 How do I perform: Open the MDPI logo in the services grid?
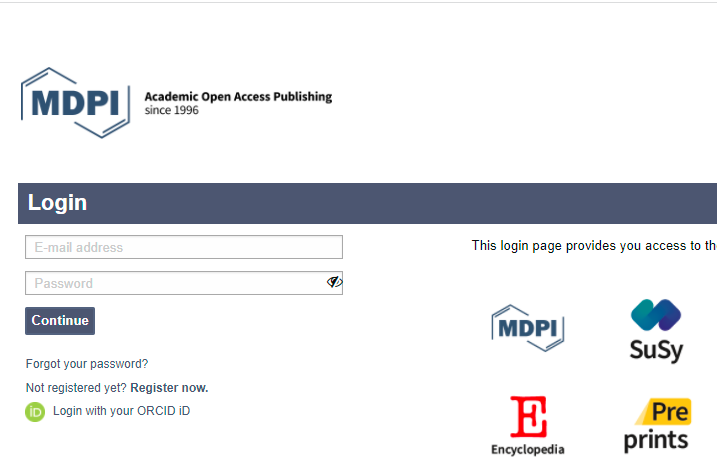(x=527, y=328)
